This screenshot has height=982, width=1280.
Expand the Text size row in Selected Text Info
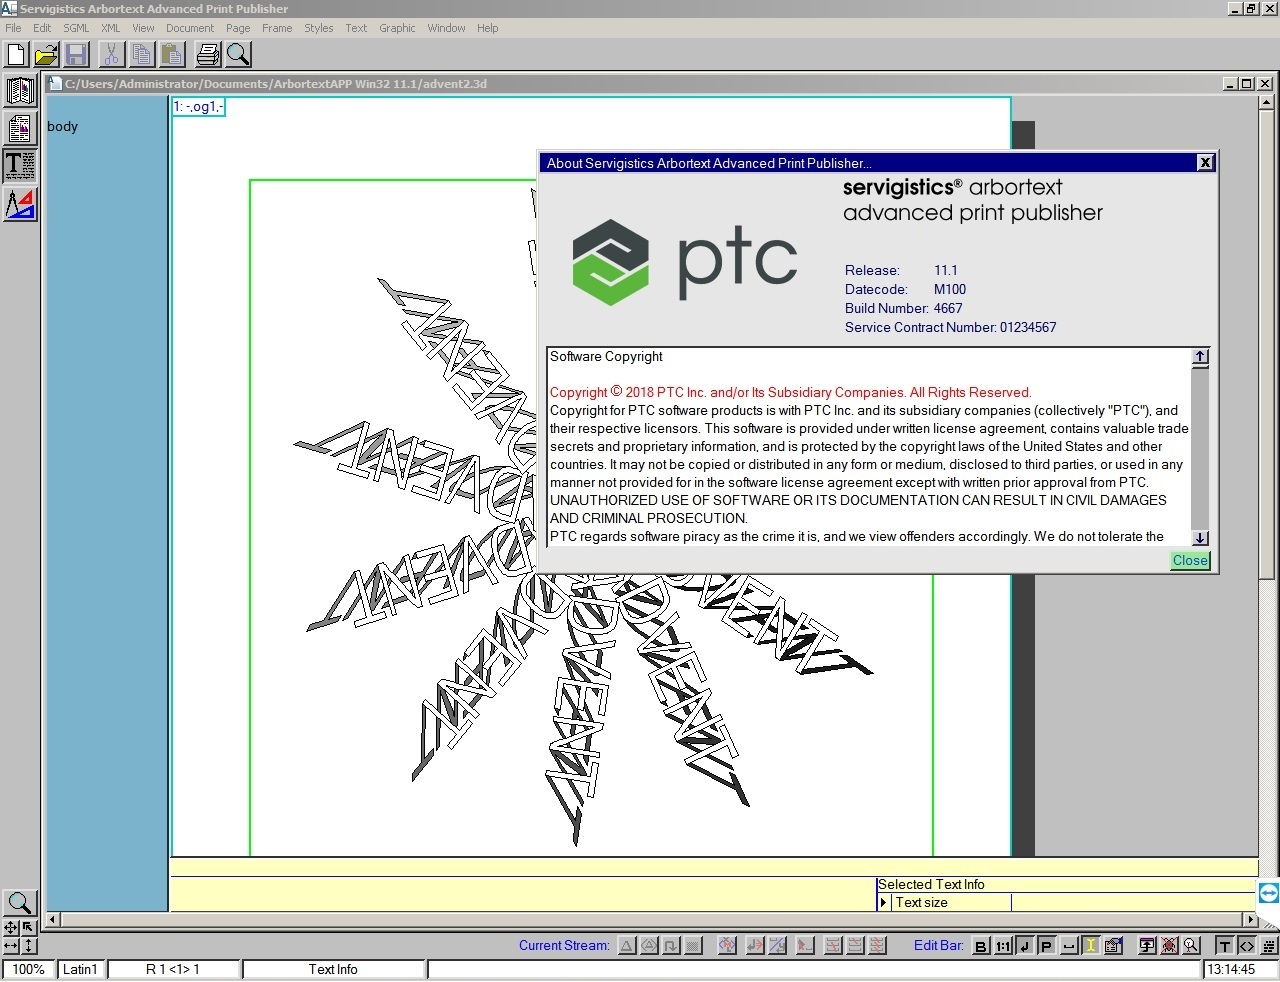tap(883, 902)
